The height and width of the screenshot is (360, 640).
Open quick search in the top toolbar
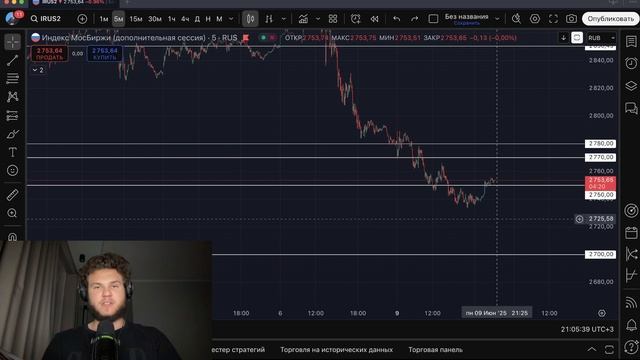(x=516, y=19)
